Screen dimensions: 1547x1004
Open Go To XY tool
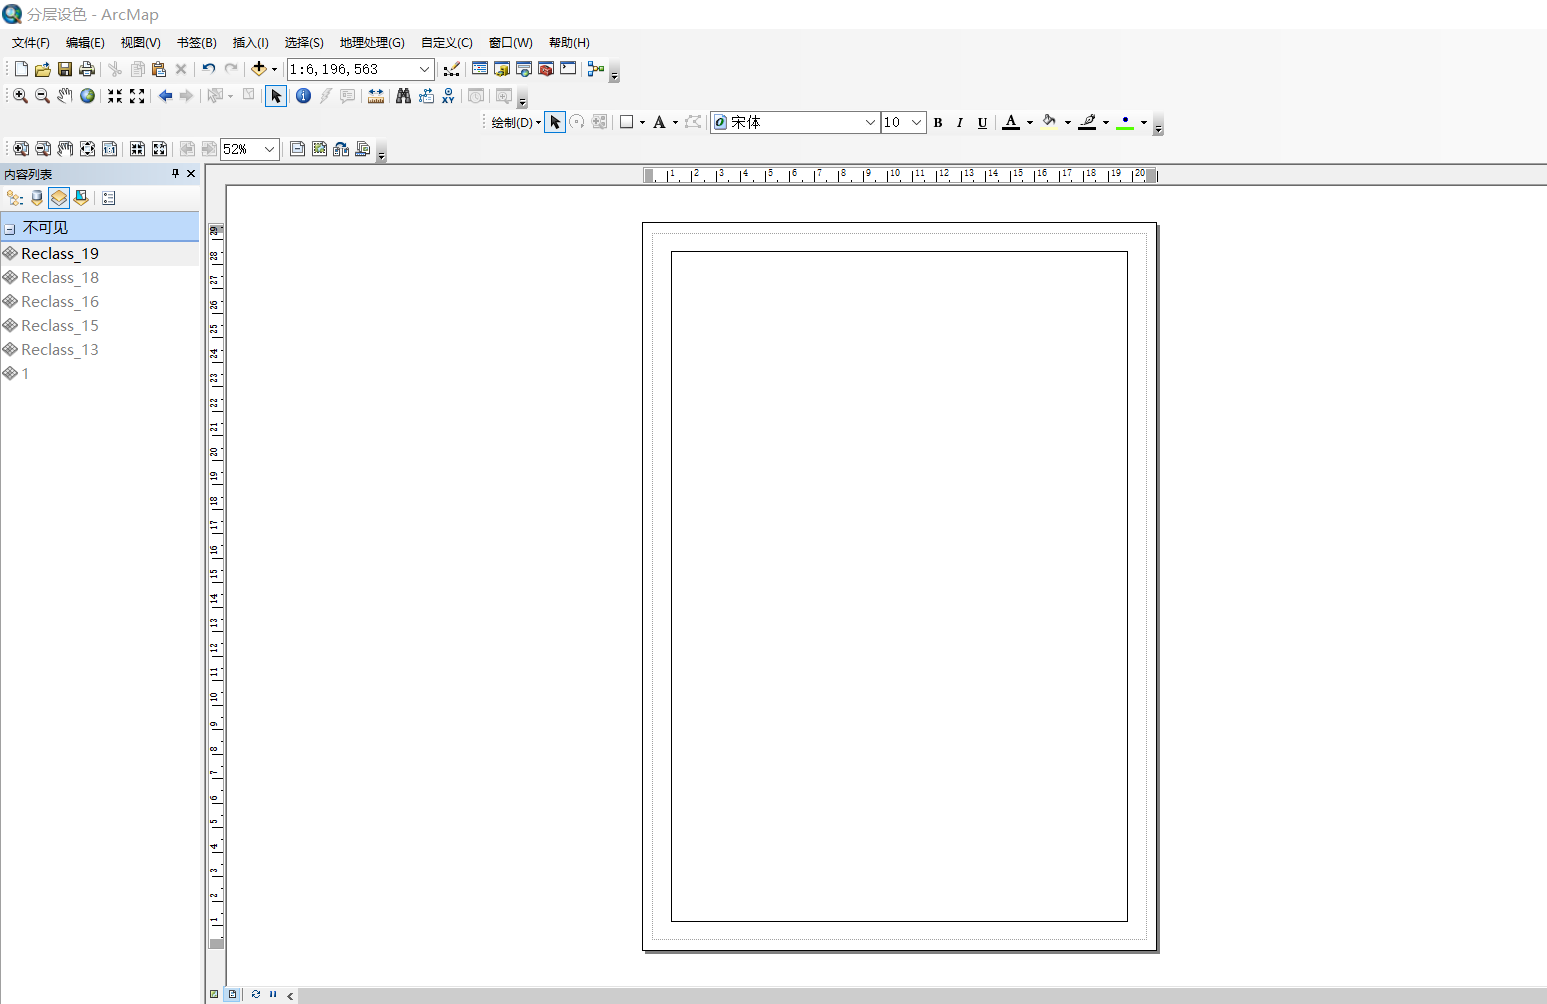coord(448,96)
